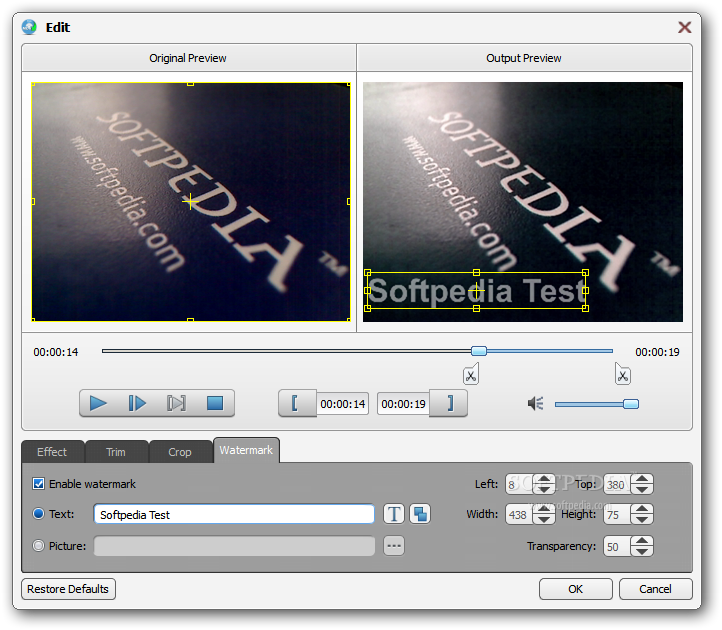
Task: Open the watermark color picker icon
Action: coord(420,514)
